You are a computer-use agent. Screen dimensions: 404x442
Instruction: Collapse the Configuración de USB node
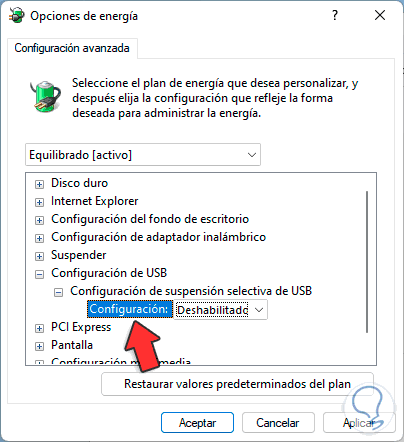(x=39, y=274)
